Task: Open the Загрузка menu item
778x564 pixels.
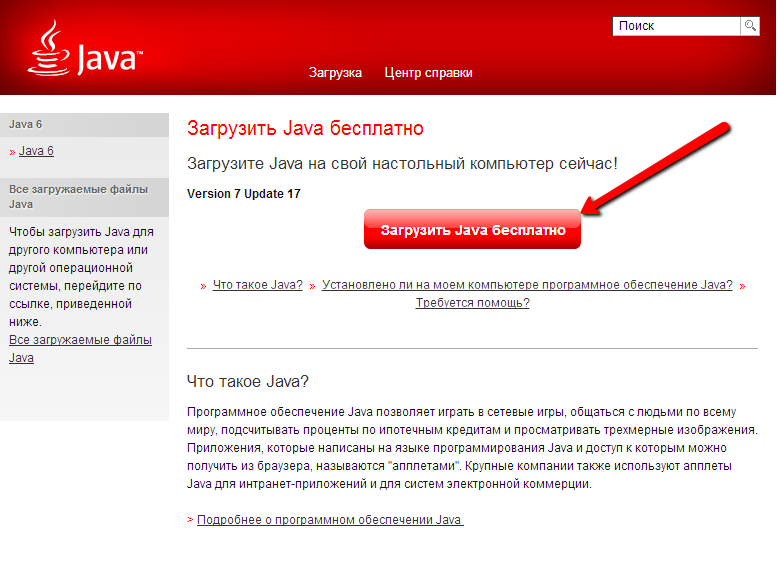Action: tap(335, 72)
